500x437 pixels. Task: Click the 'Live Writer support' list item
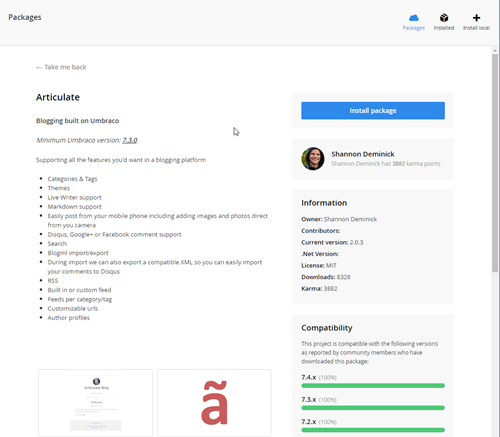coord(74,197)
